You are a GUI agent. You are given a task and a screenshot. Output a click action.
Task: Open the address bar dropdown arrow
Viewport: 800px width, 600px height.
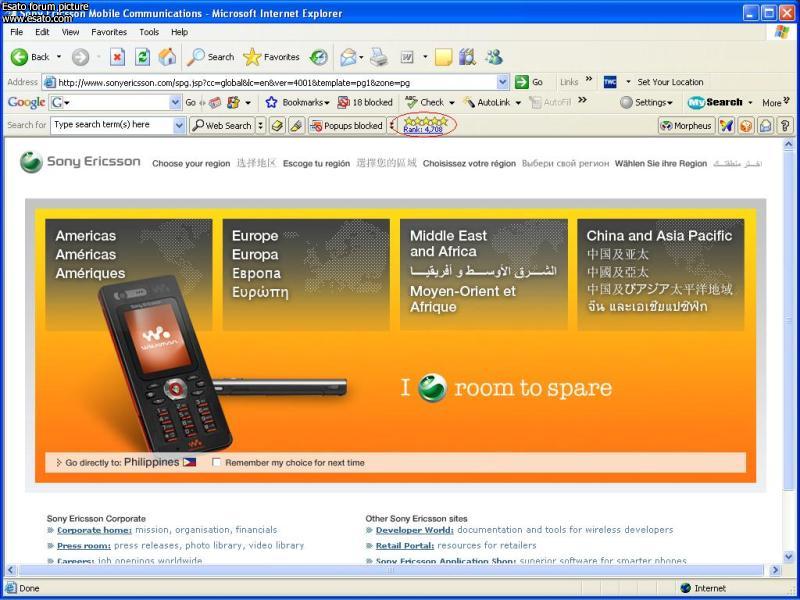pyautogui.click(x=503, y=82)
